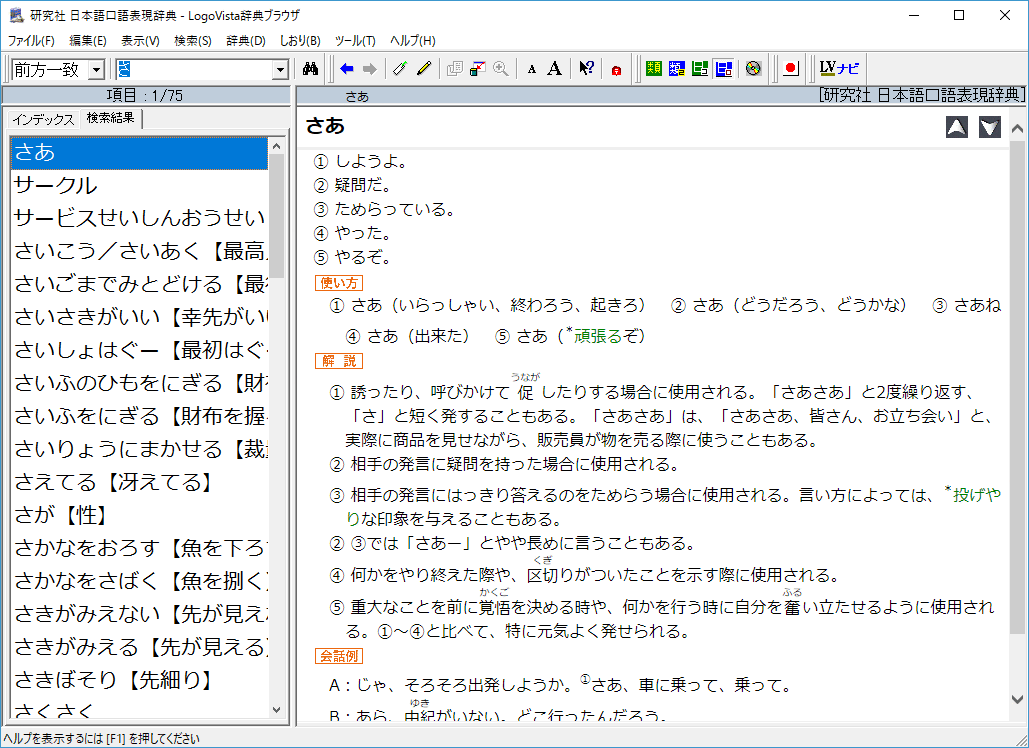Open the LVナビ button

[839, 68]
